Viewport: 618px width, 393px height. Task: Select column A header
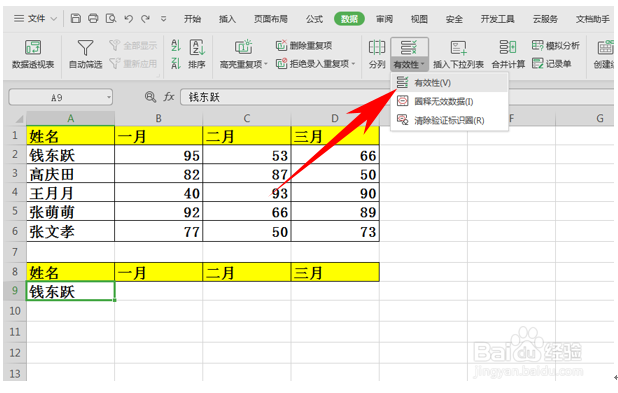pyautogui.click(x=71, y=118)
